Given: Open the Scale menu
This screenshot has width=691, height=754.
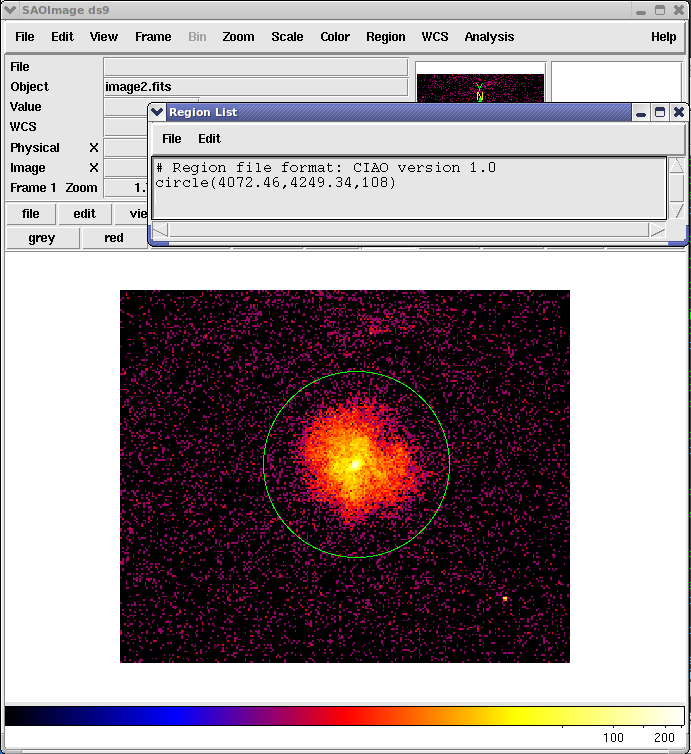Looking at the screenshot, I should tap(287, 37).
